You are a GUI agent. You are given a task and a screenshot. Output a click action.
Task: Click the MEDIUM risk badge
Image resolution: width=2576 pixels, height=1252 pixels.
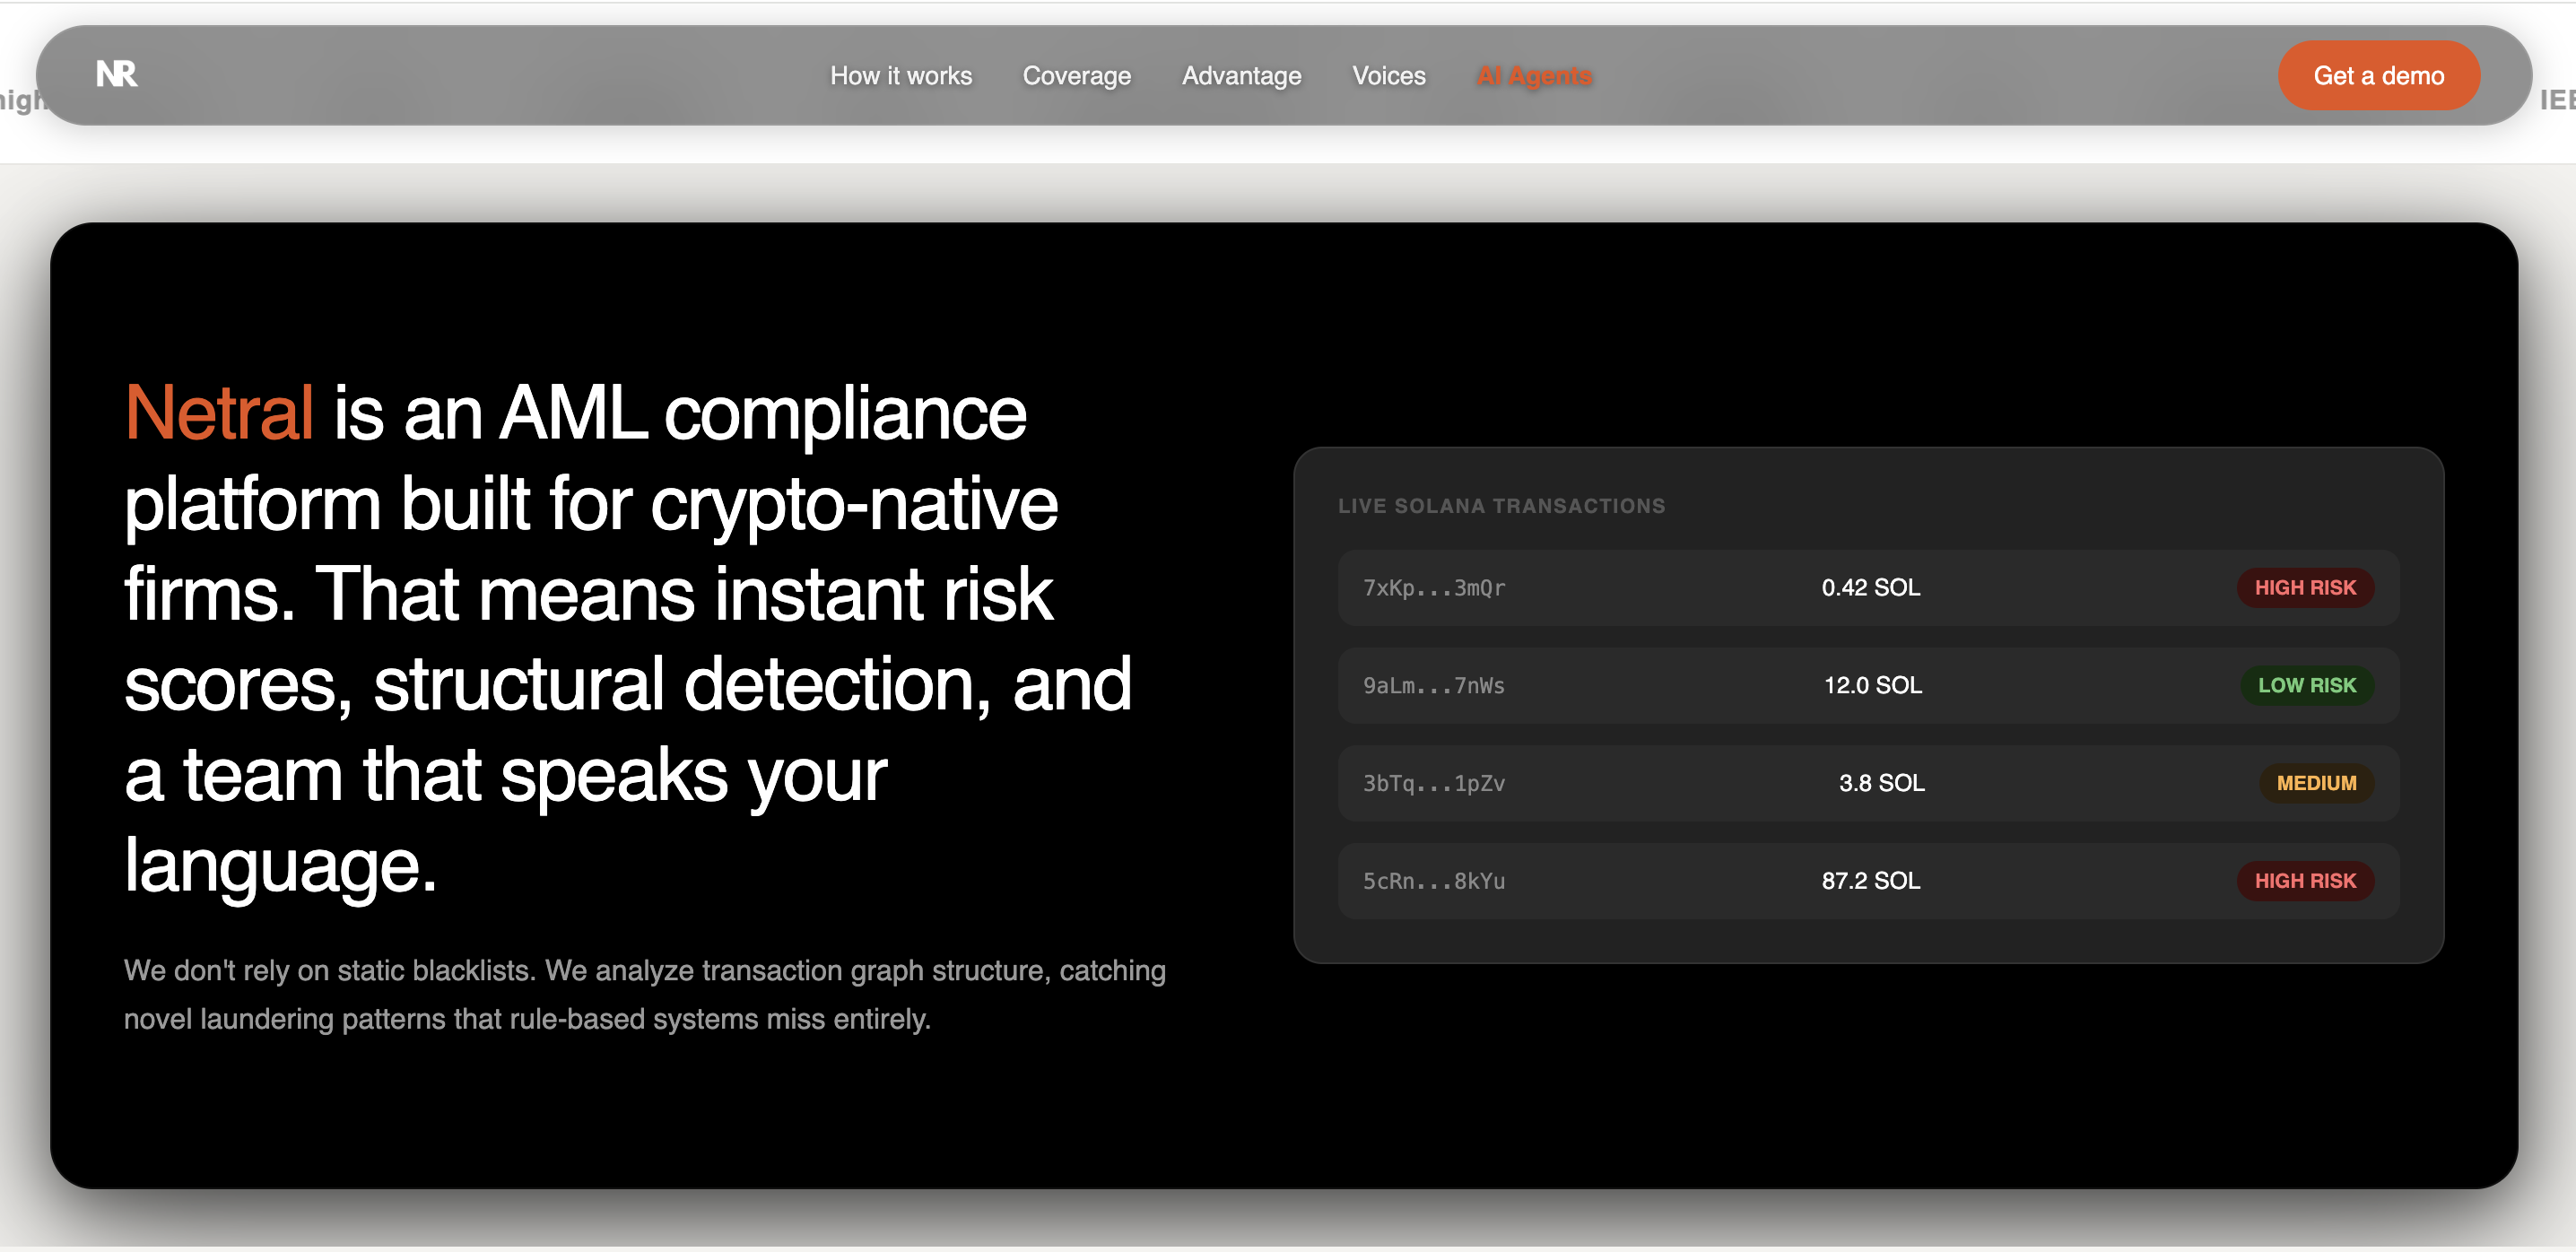pos(2316,784)
